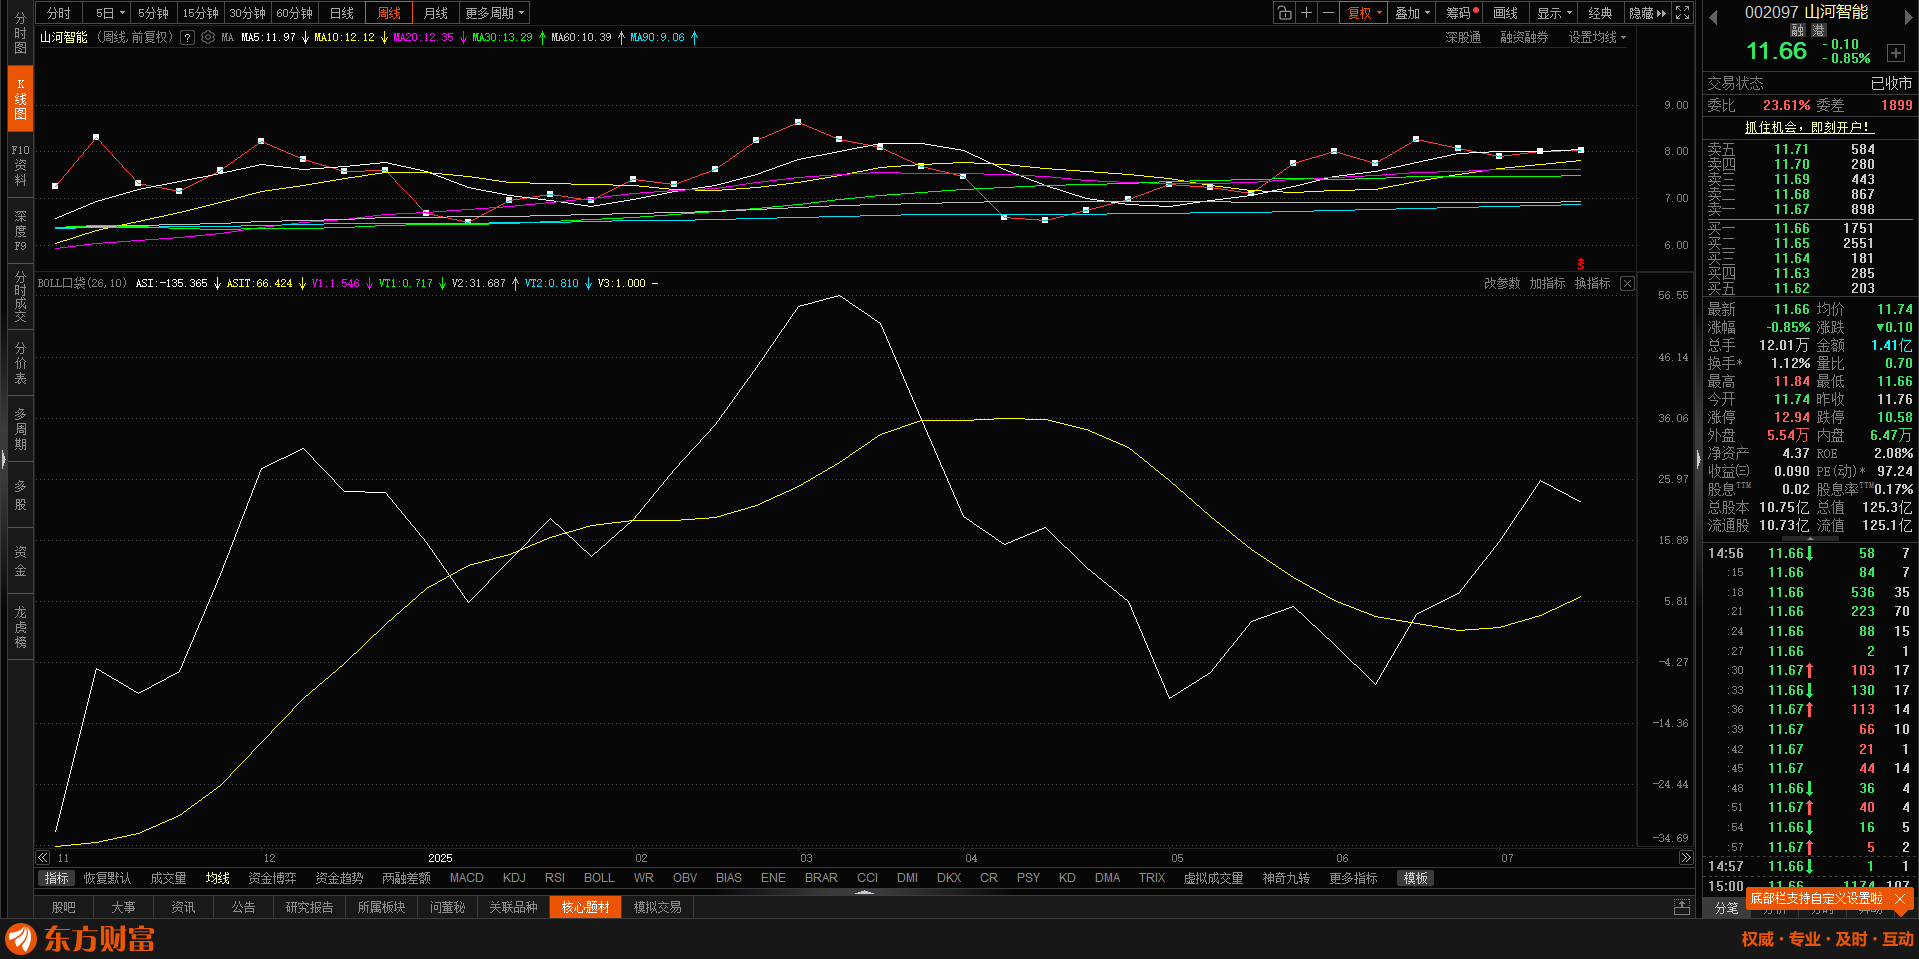This screenshot has height=959, width=1919.
Task: Enter fullscreen chart mode
Action: point(1683,13)
